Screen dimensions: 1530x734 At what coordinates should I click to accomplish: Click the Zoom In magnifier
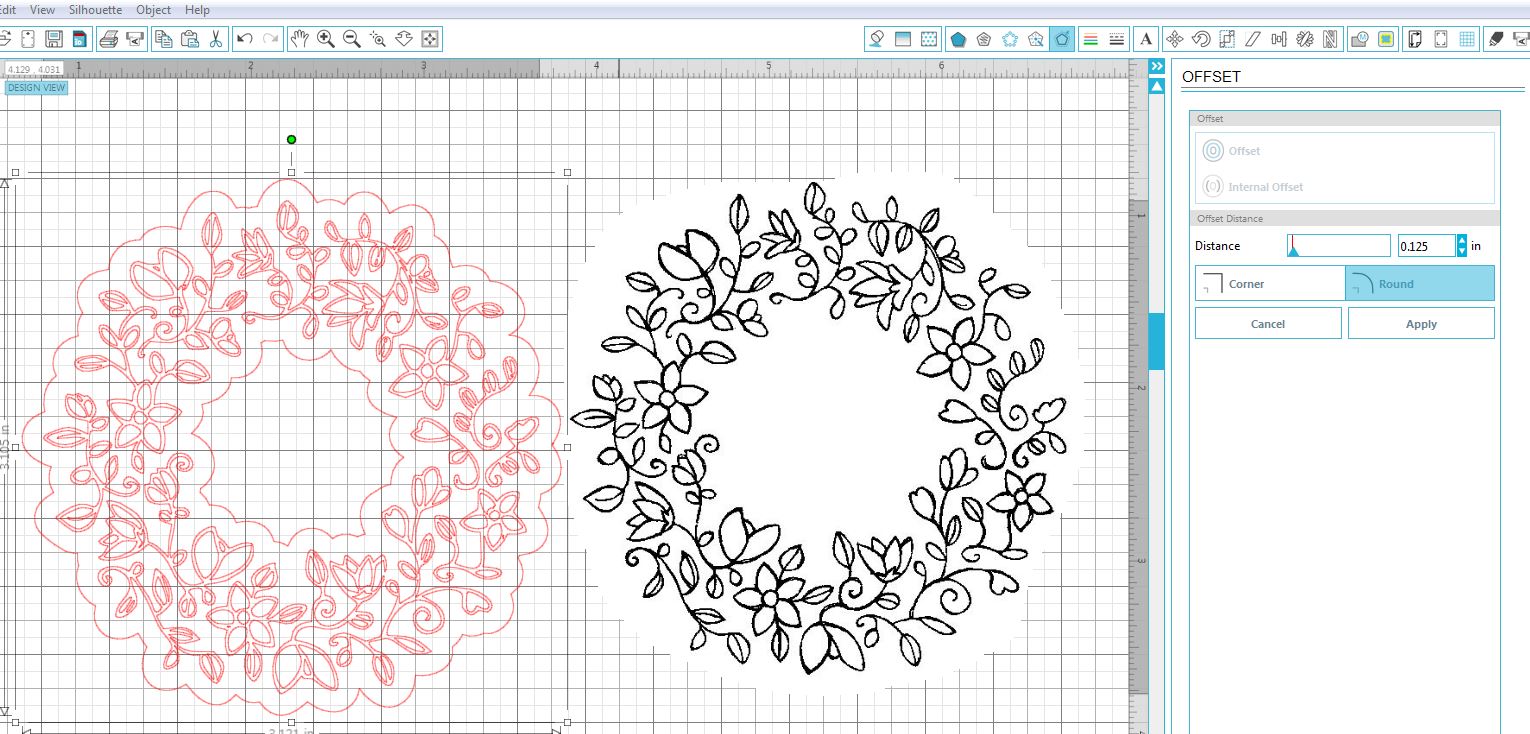(325, 39)
